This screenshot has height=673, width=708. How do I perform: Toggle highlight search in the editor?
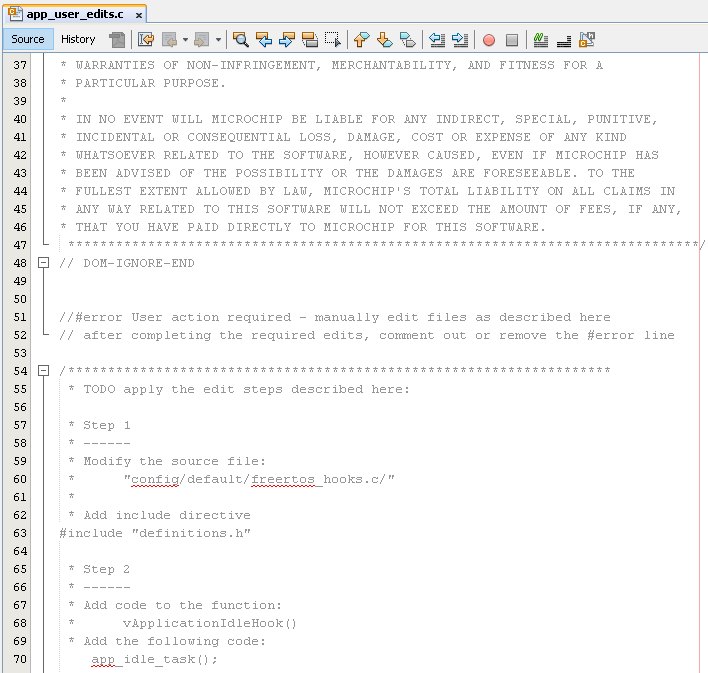(310, 40)
